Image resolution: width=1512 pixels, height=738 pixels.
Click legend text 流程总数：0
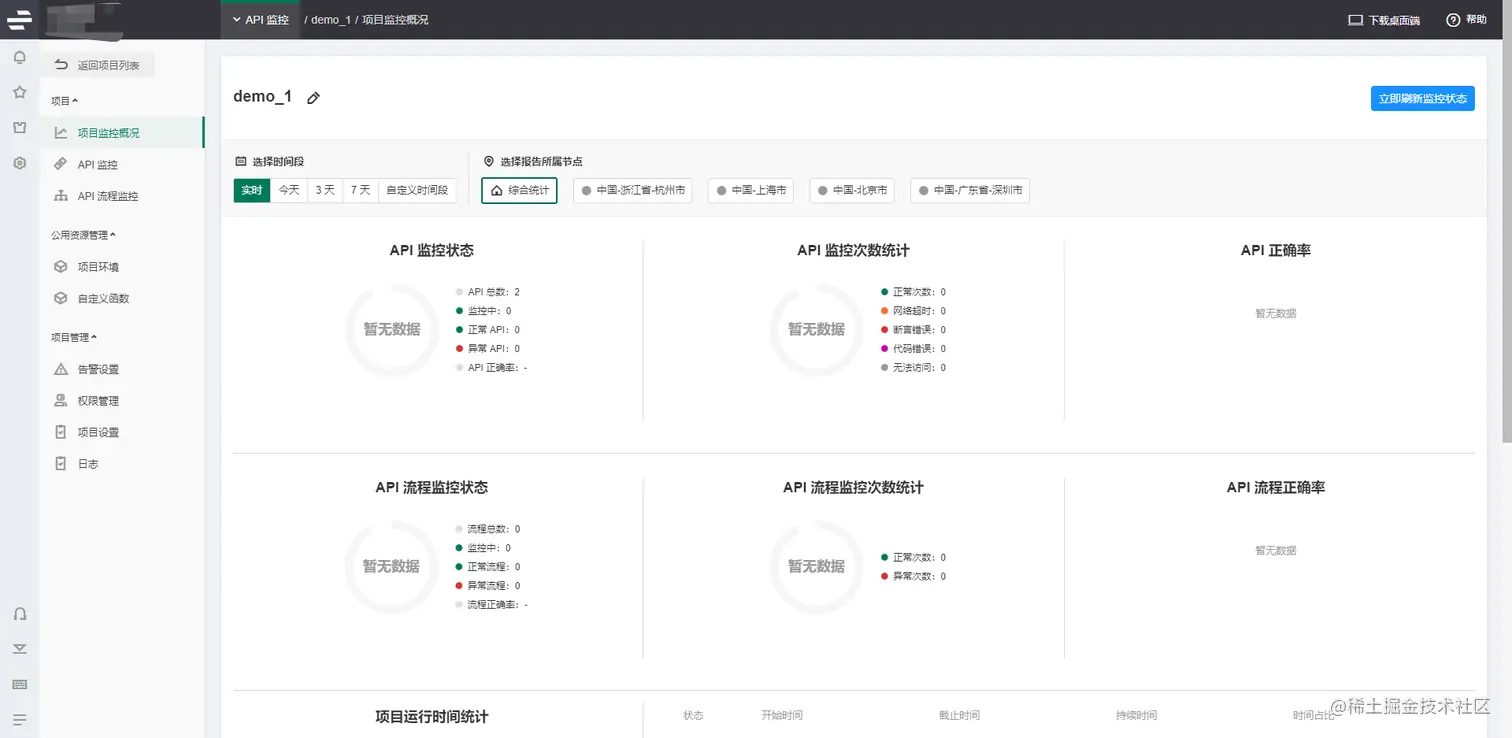[494, 529]
